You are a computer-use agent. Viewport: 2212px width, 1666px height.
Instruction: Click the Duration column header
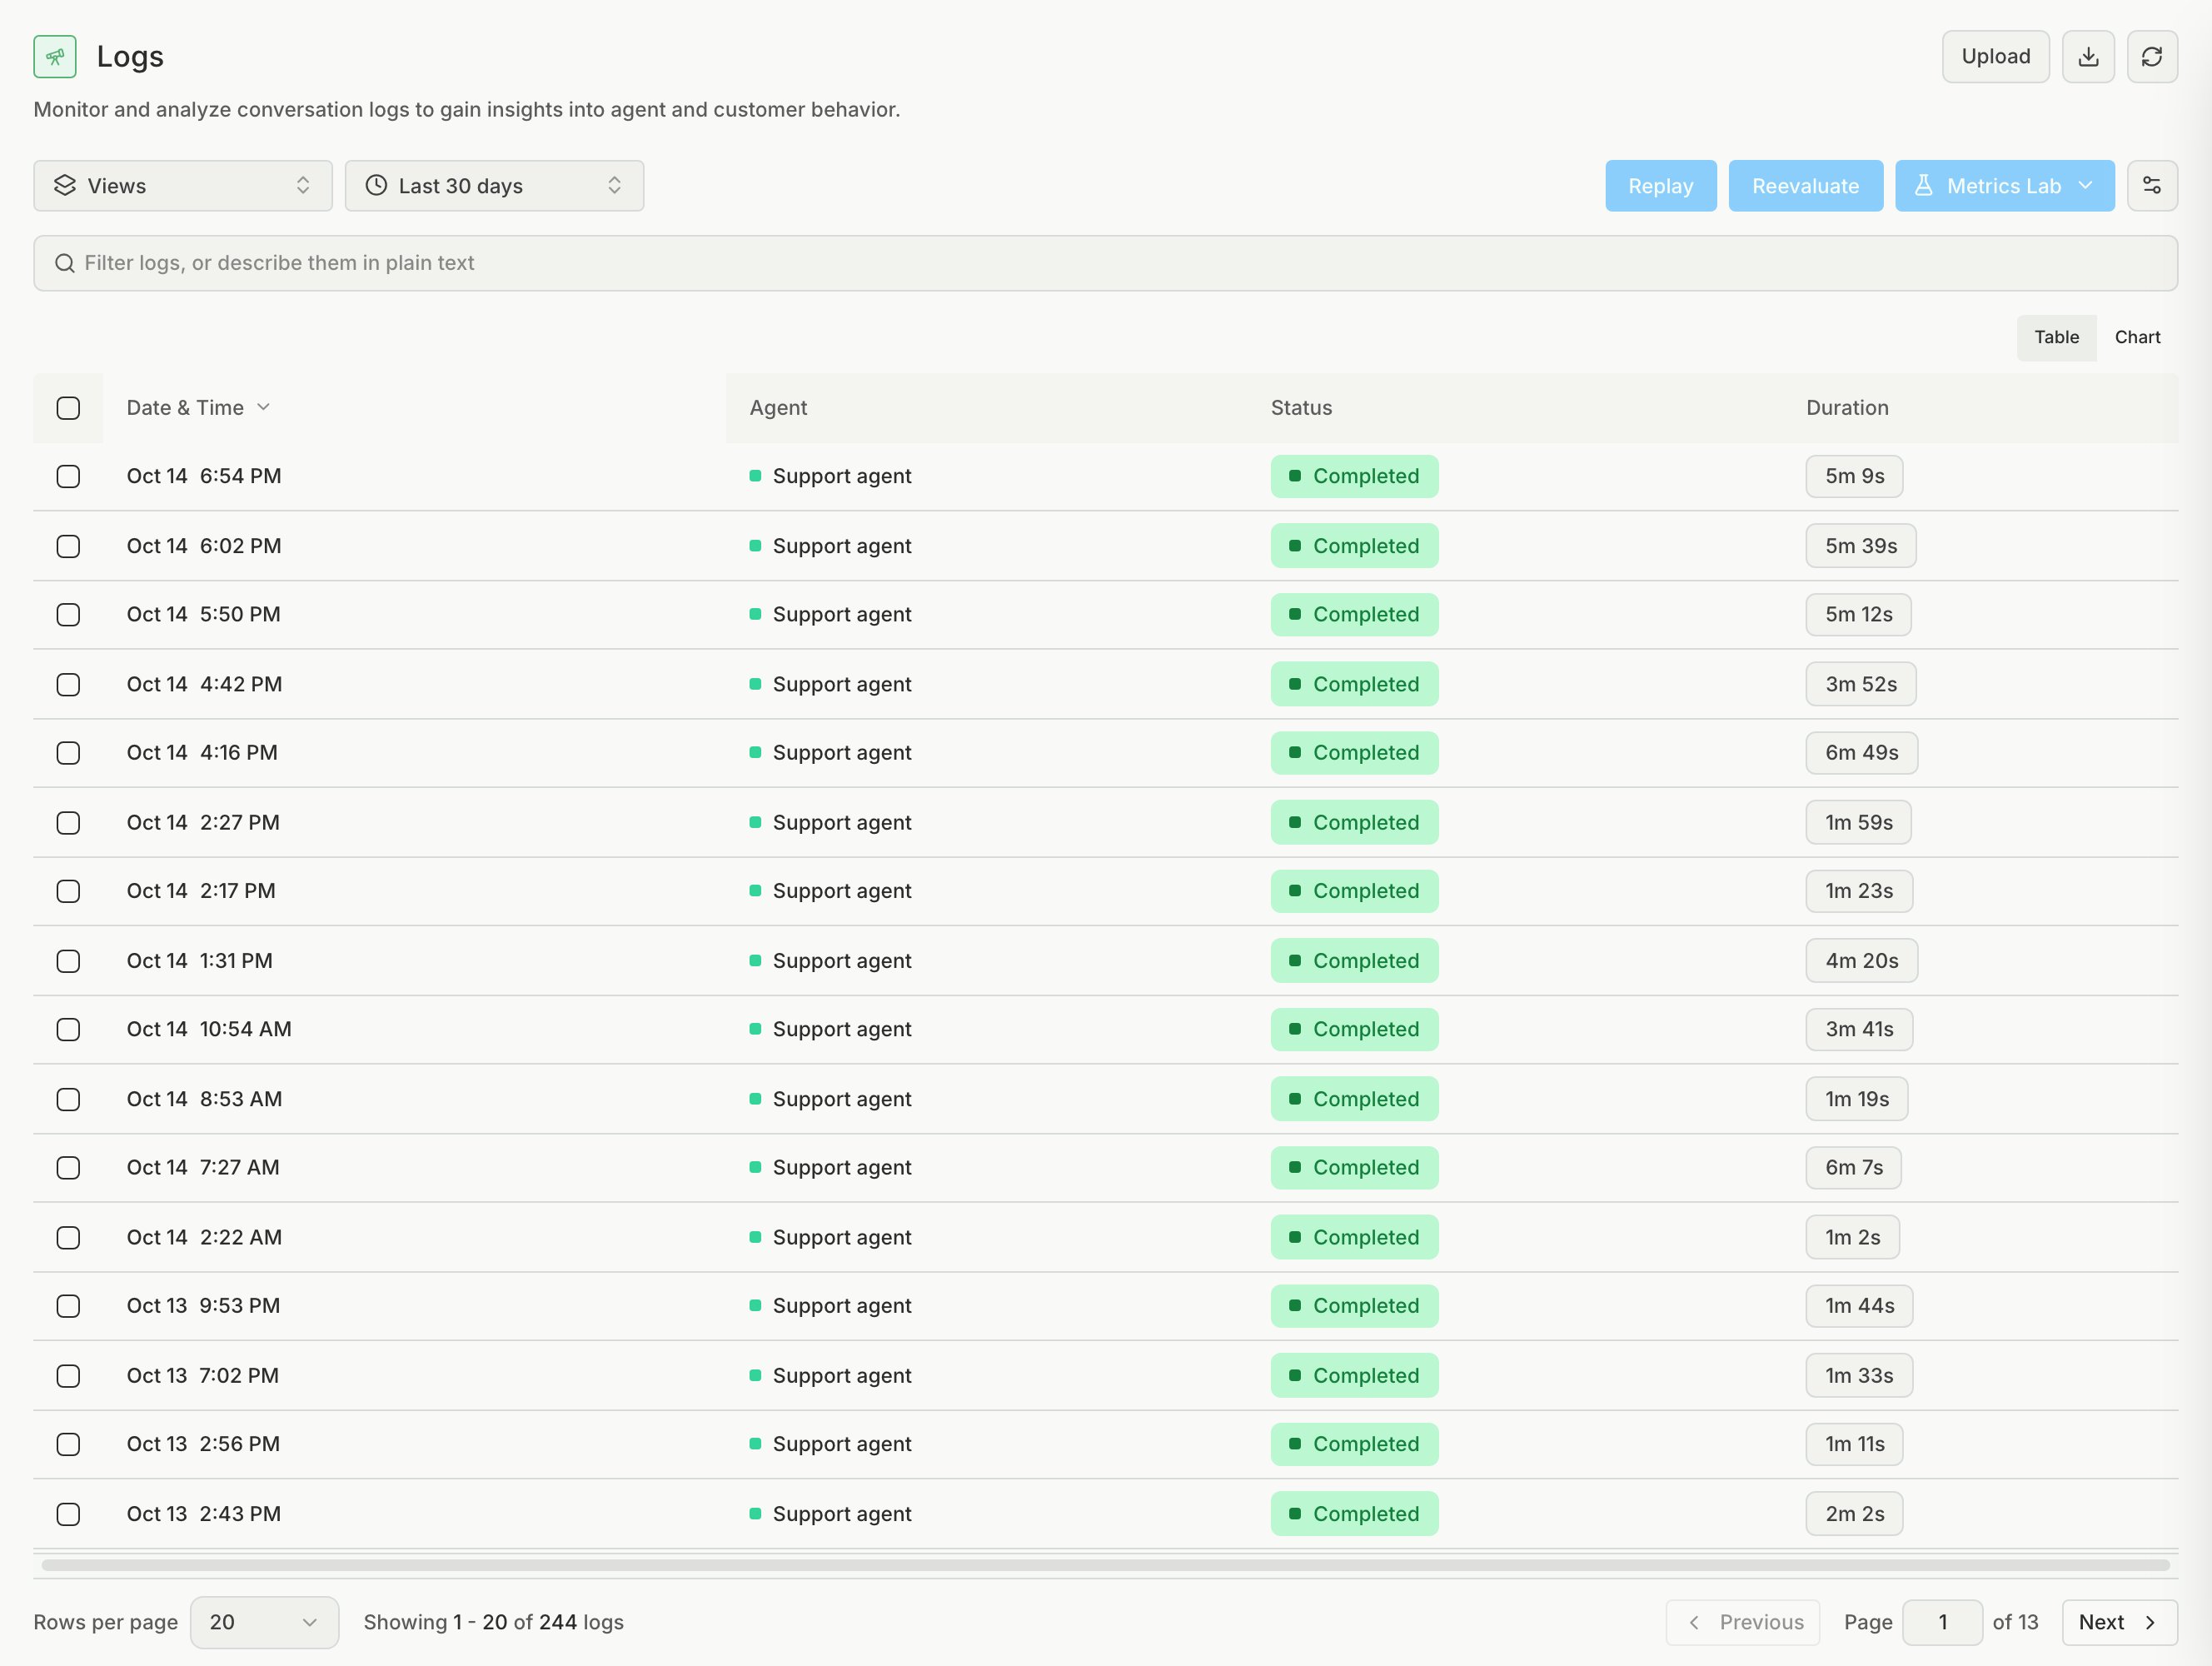pyautogui.click(x=1847, y=408)
